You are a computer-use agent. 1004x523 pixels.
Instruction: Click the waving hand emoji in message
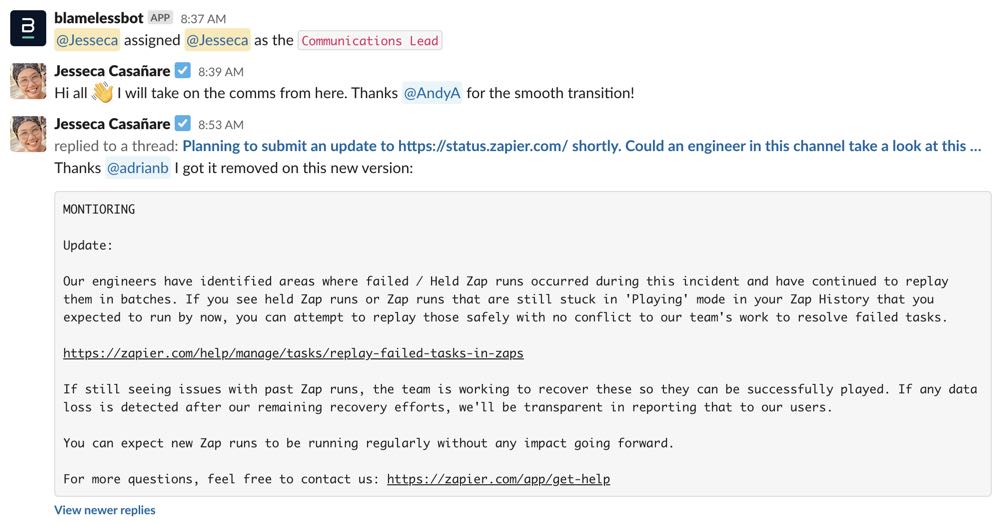(103, 93)
